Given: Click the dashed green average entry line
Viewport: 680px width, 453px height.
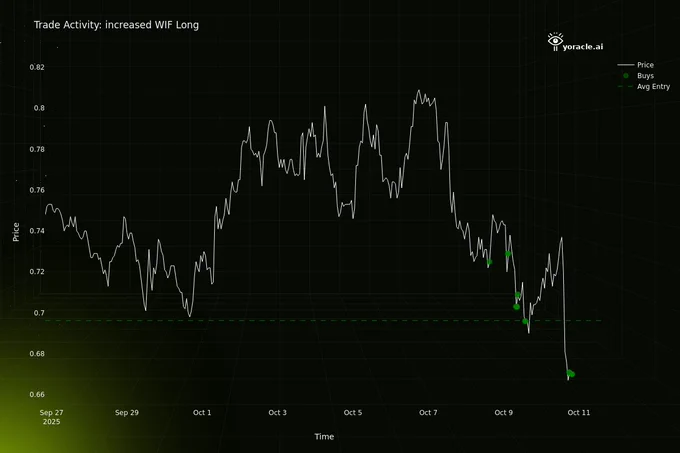Looking at the screenshot, I should 323,321.
